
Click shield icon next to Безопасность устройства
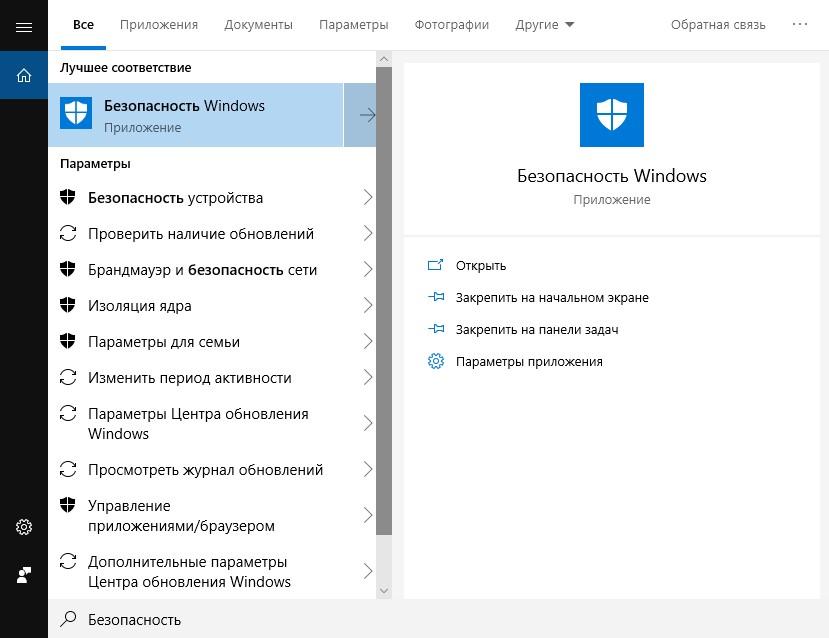[x=68, y=197]
